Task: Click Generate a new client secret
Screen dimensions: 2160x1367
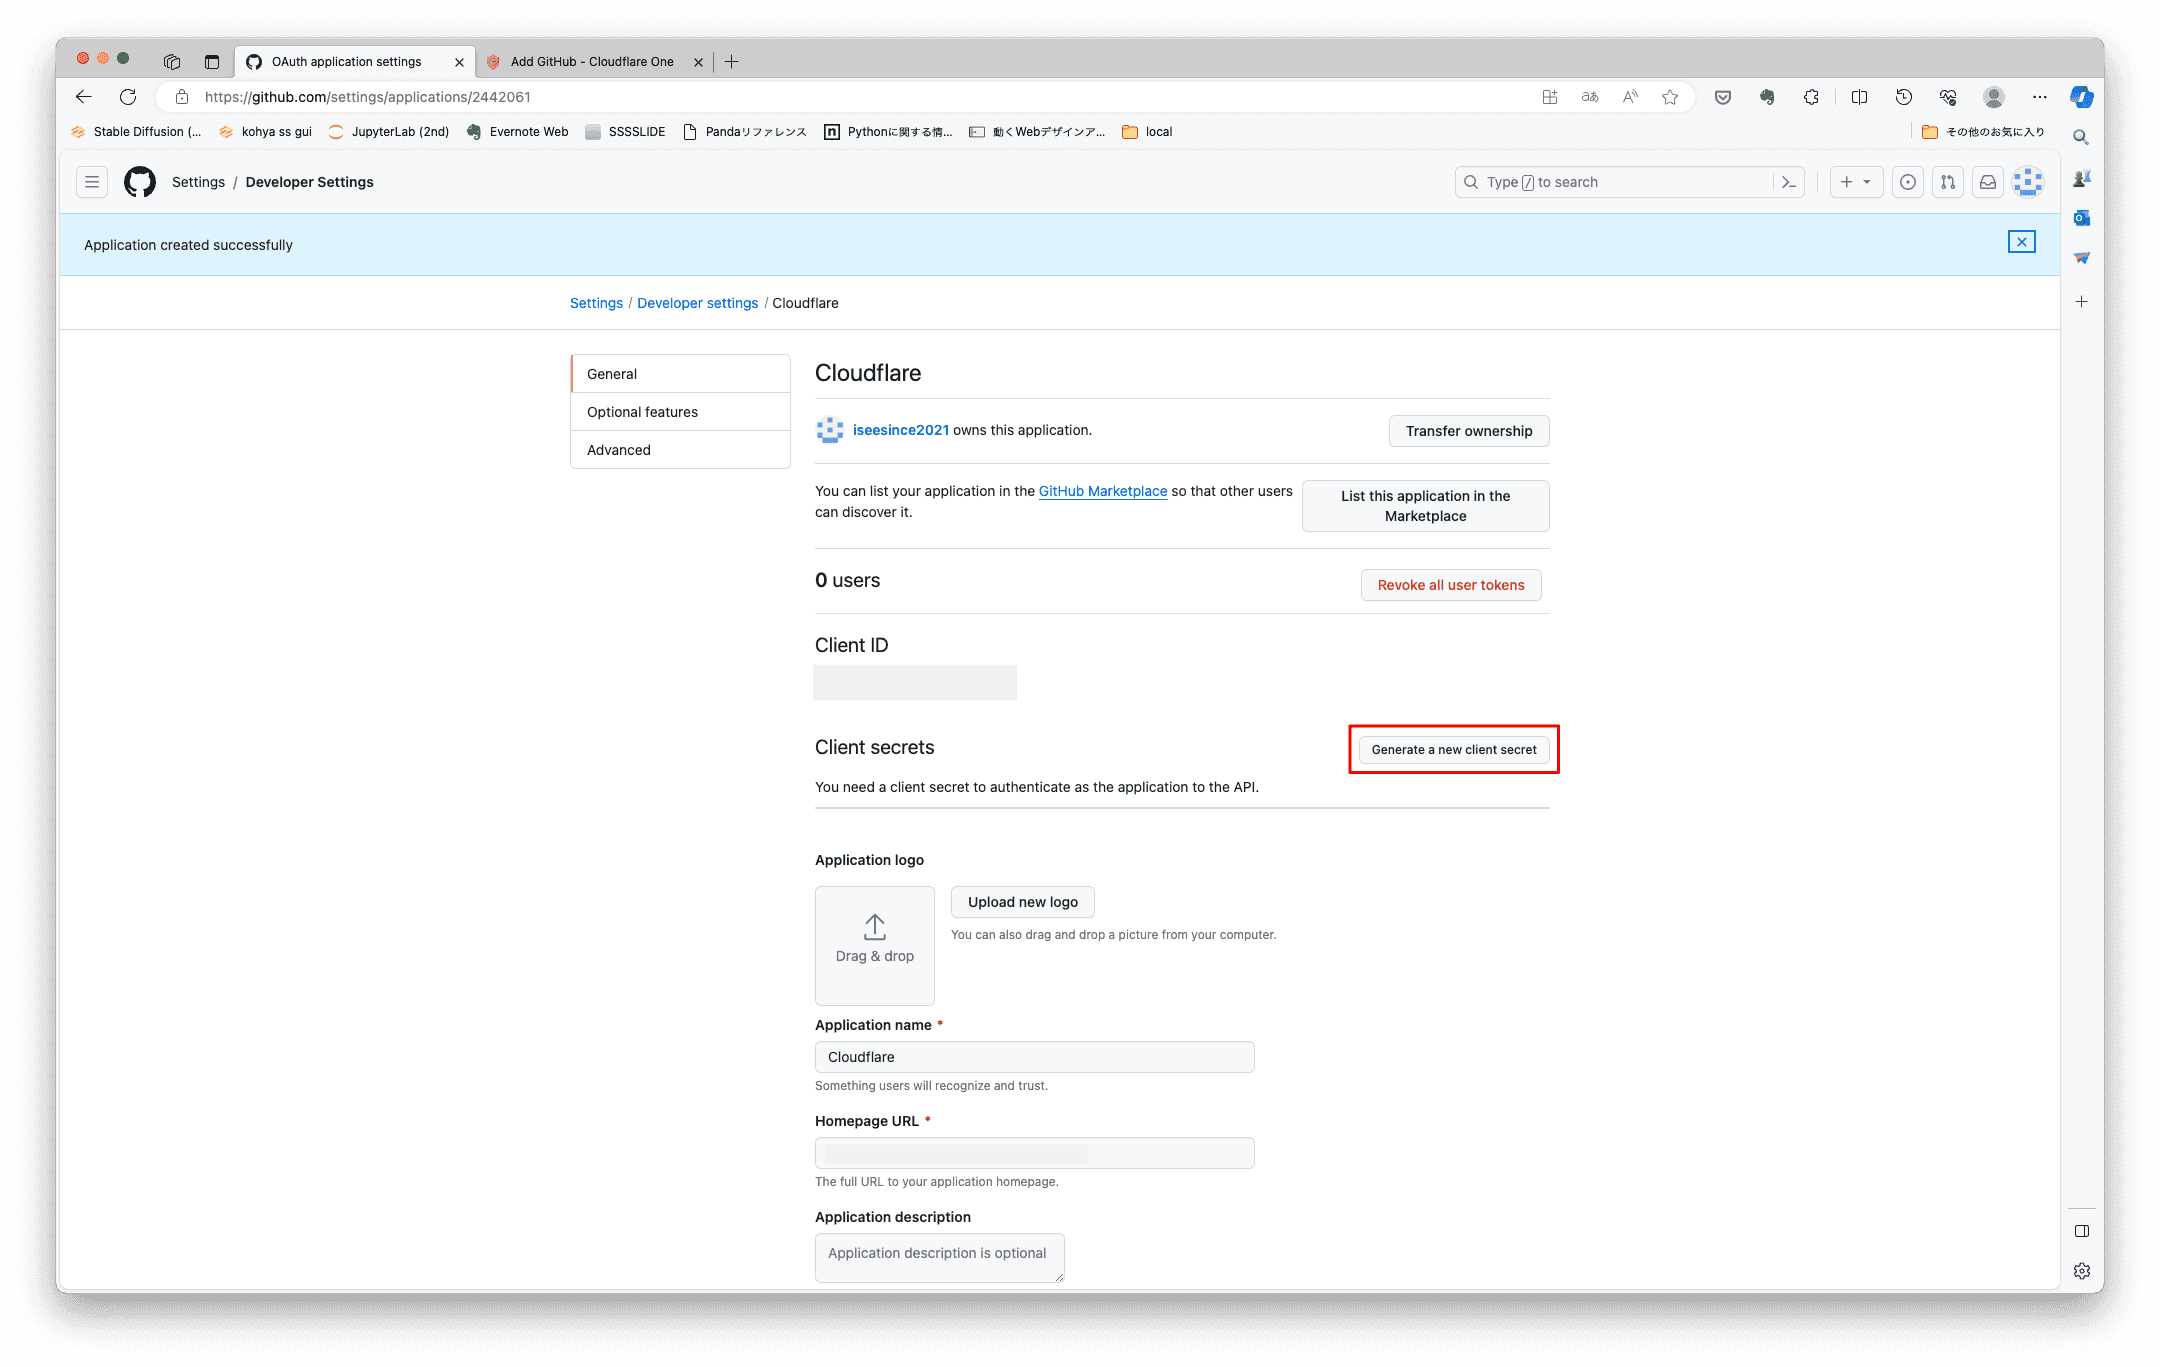Action: pyautogui.click(x=1454, y=750)
